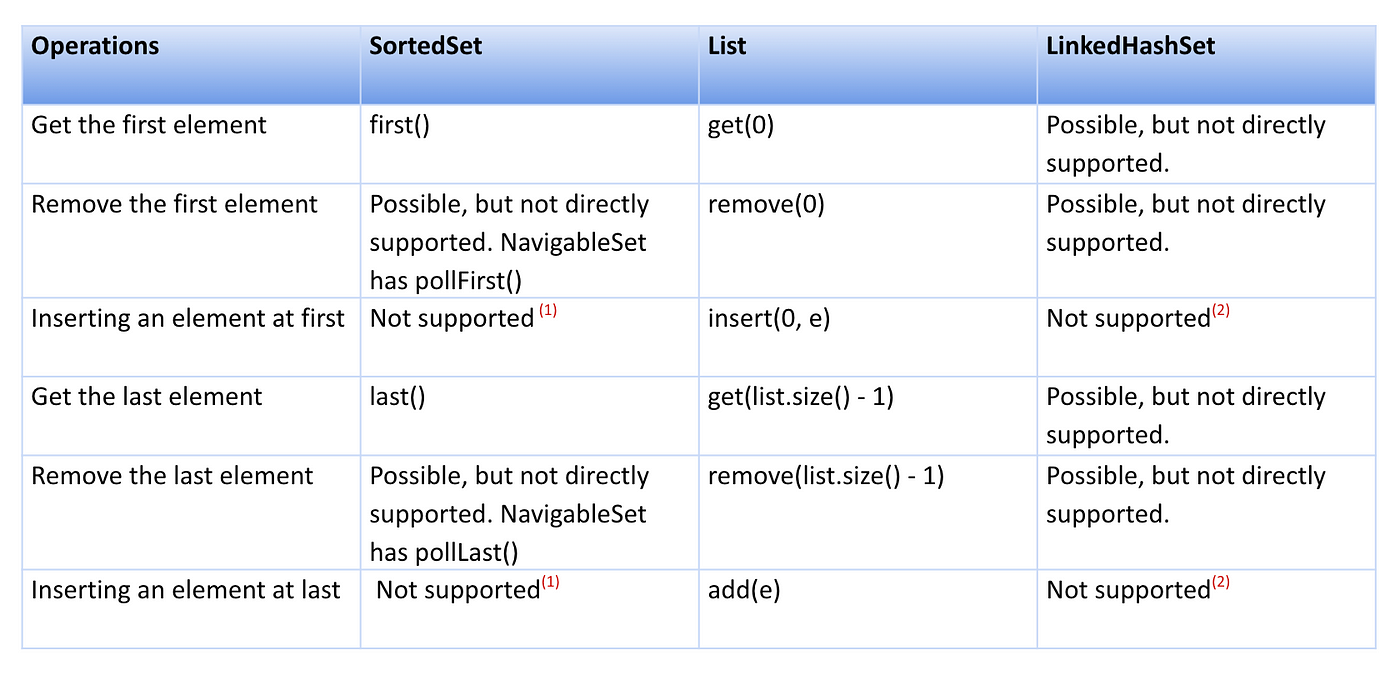Click the add(e) cell
This screenshot has height=675, width=1400.
(x=744, y=590)
